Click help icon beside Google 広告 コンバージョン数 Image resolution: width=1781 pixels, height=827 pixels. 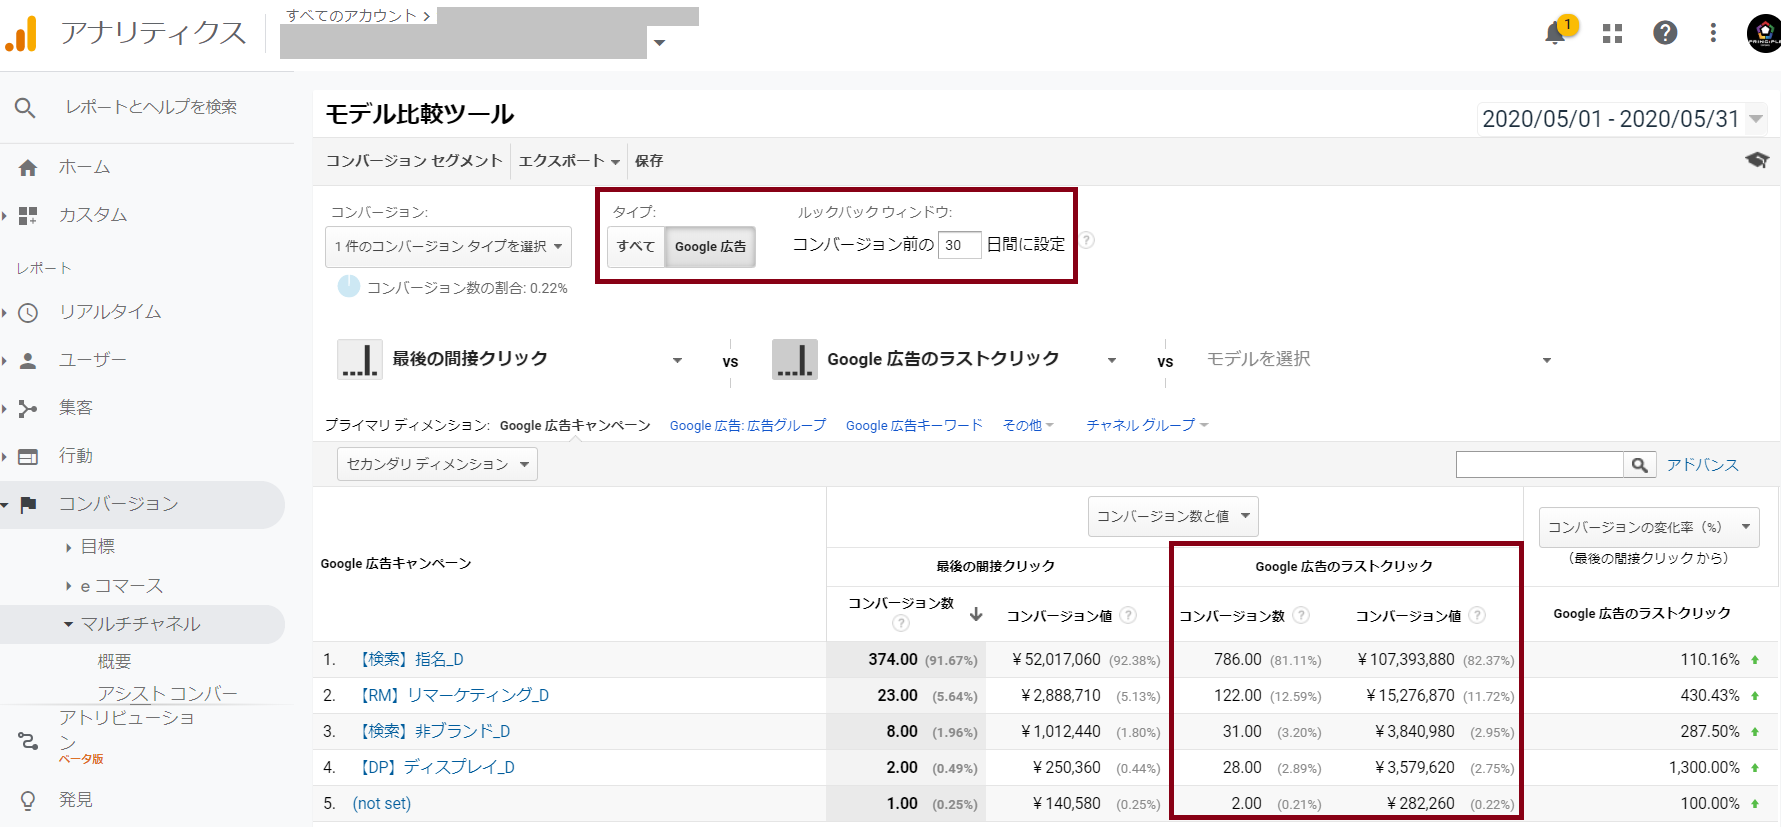click(x=1301, y=615)
